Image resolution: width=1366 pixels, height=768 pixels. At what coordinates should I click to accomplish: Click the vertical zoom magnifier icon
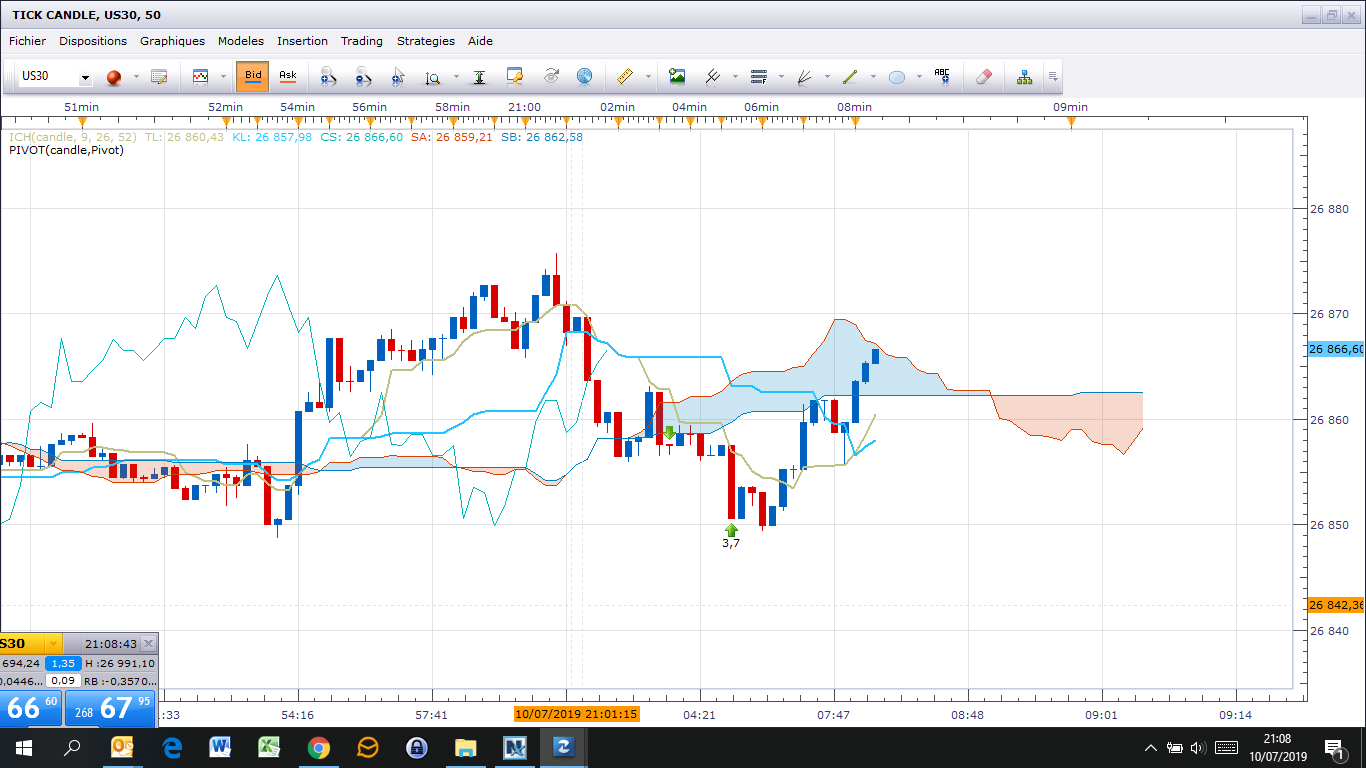pyautogui.click(x=433, y=77)
